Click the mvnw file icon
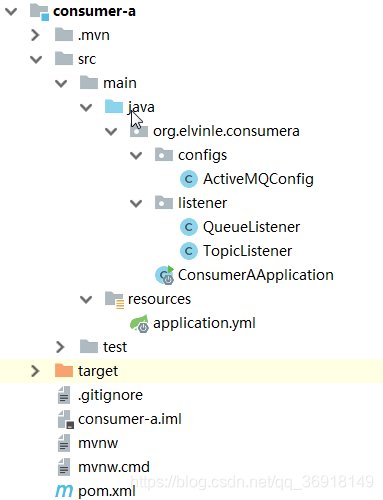383x500 pixels. coord(64,443)
